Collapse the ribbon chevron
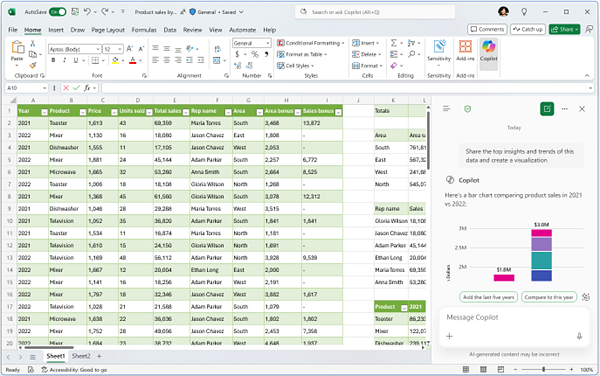 point(587,76)
